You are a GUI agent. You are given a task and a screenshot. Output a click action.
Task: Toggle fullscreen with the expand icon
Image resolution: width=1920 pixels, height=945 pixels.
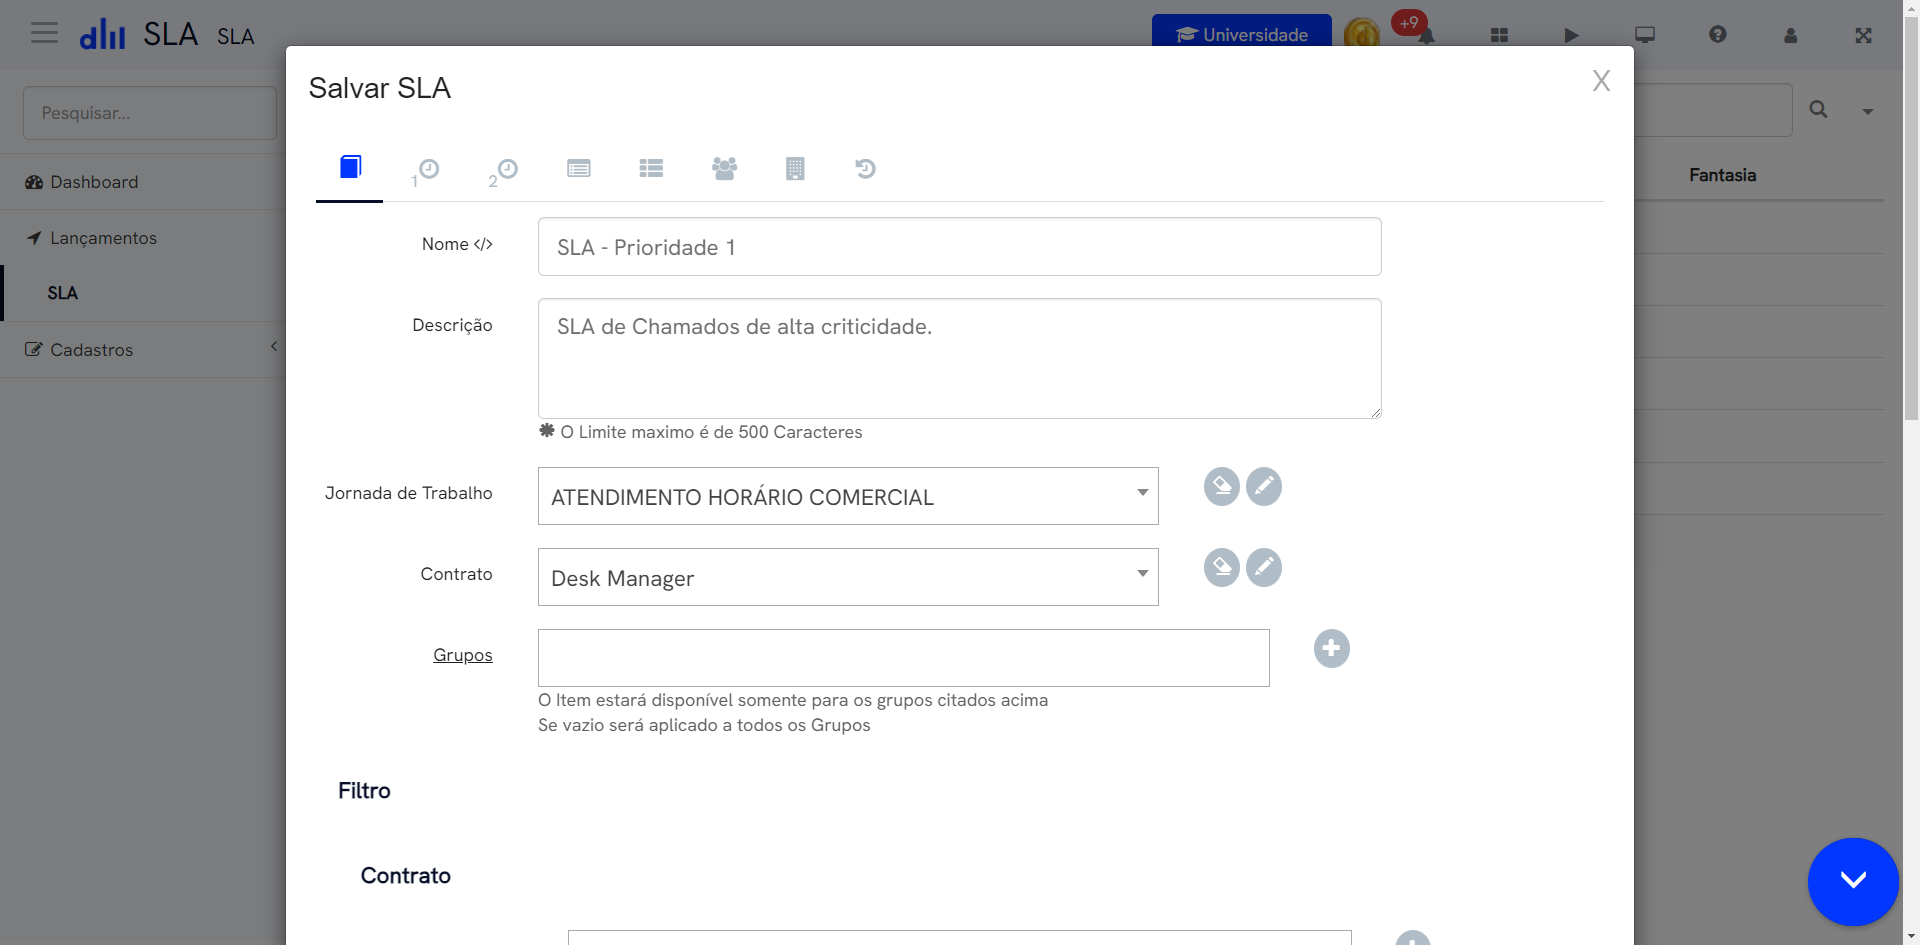click(x=1864, y=35)
